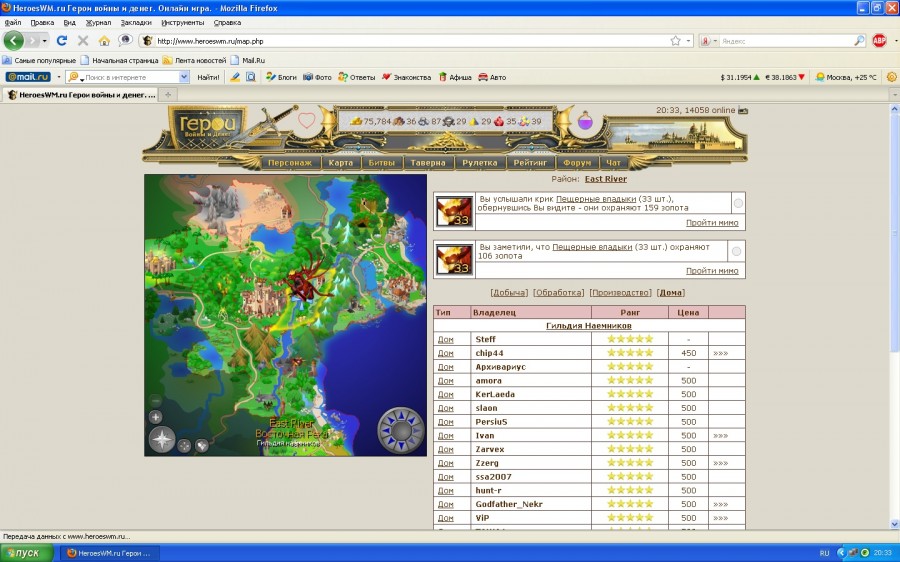This screenshot has height=562, width=900.
Task: Reload the page with the refresh icon
Action: click(62, 41)
